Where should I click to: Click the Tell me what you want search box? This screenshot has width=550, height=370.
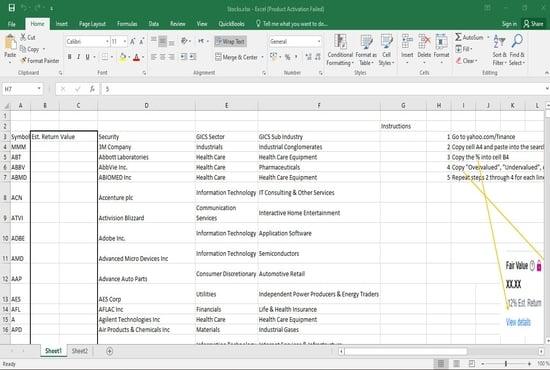point(292,24)
